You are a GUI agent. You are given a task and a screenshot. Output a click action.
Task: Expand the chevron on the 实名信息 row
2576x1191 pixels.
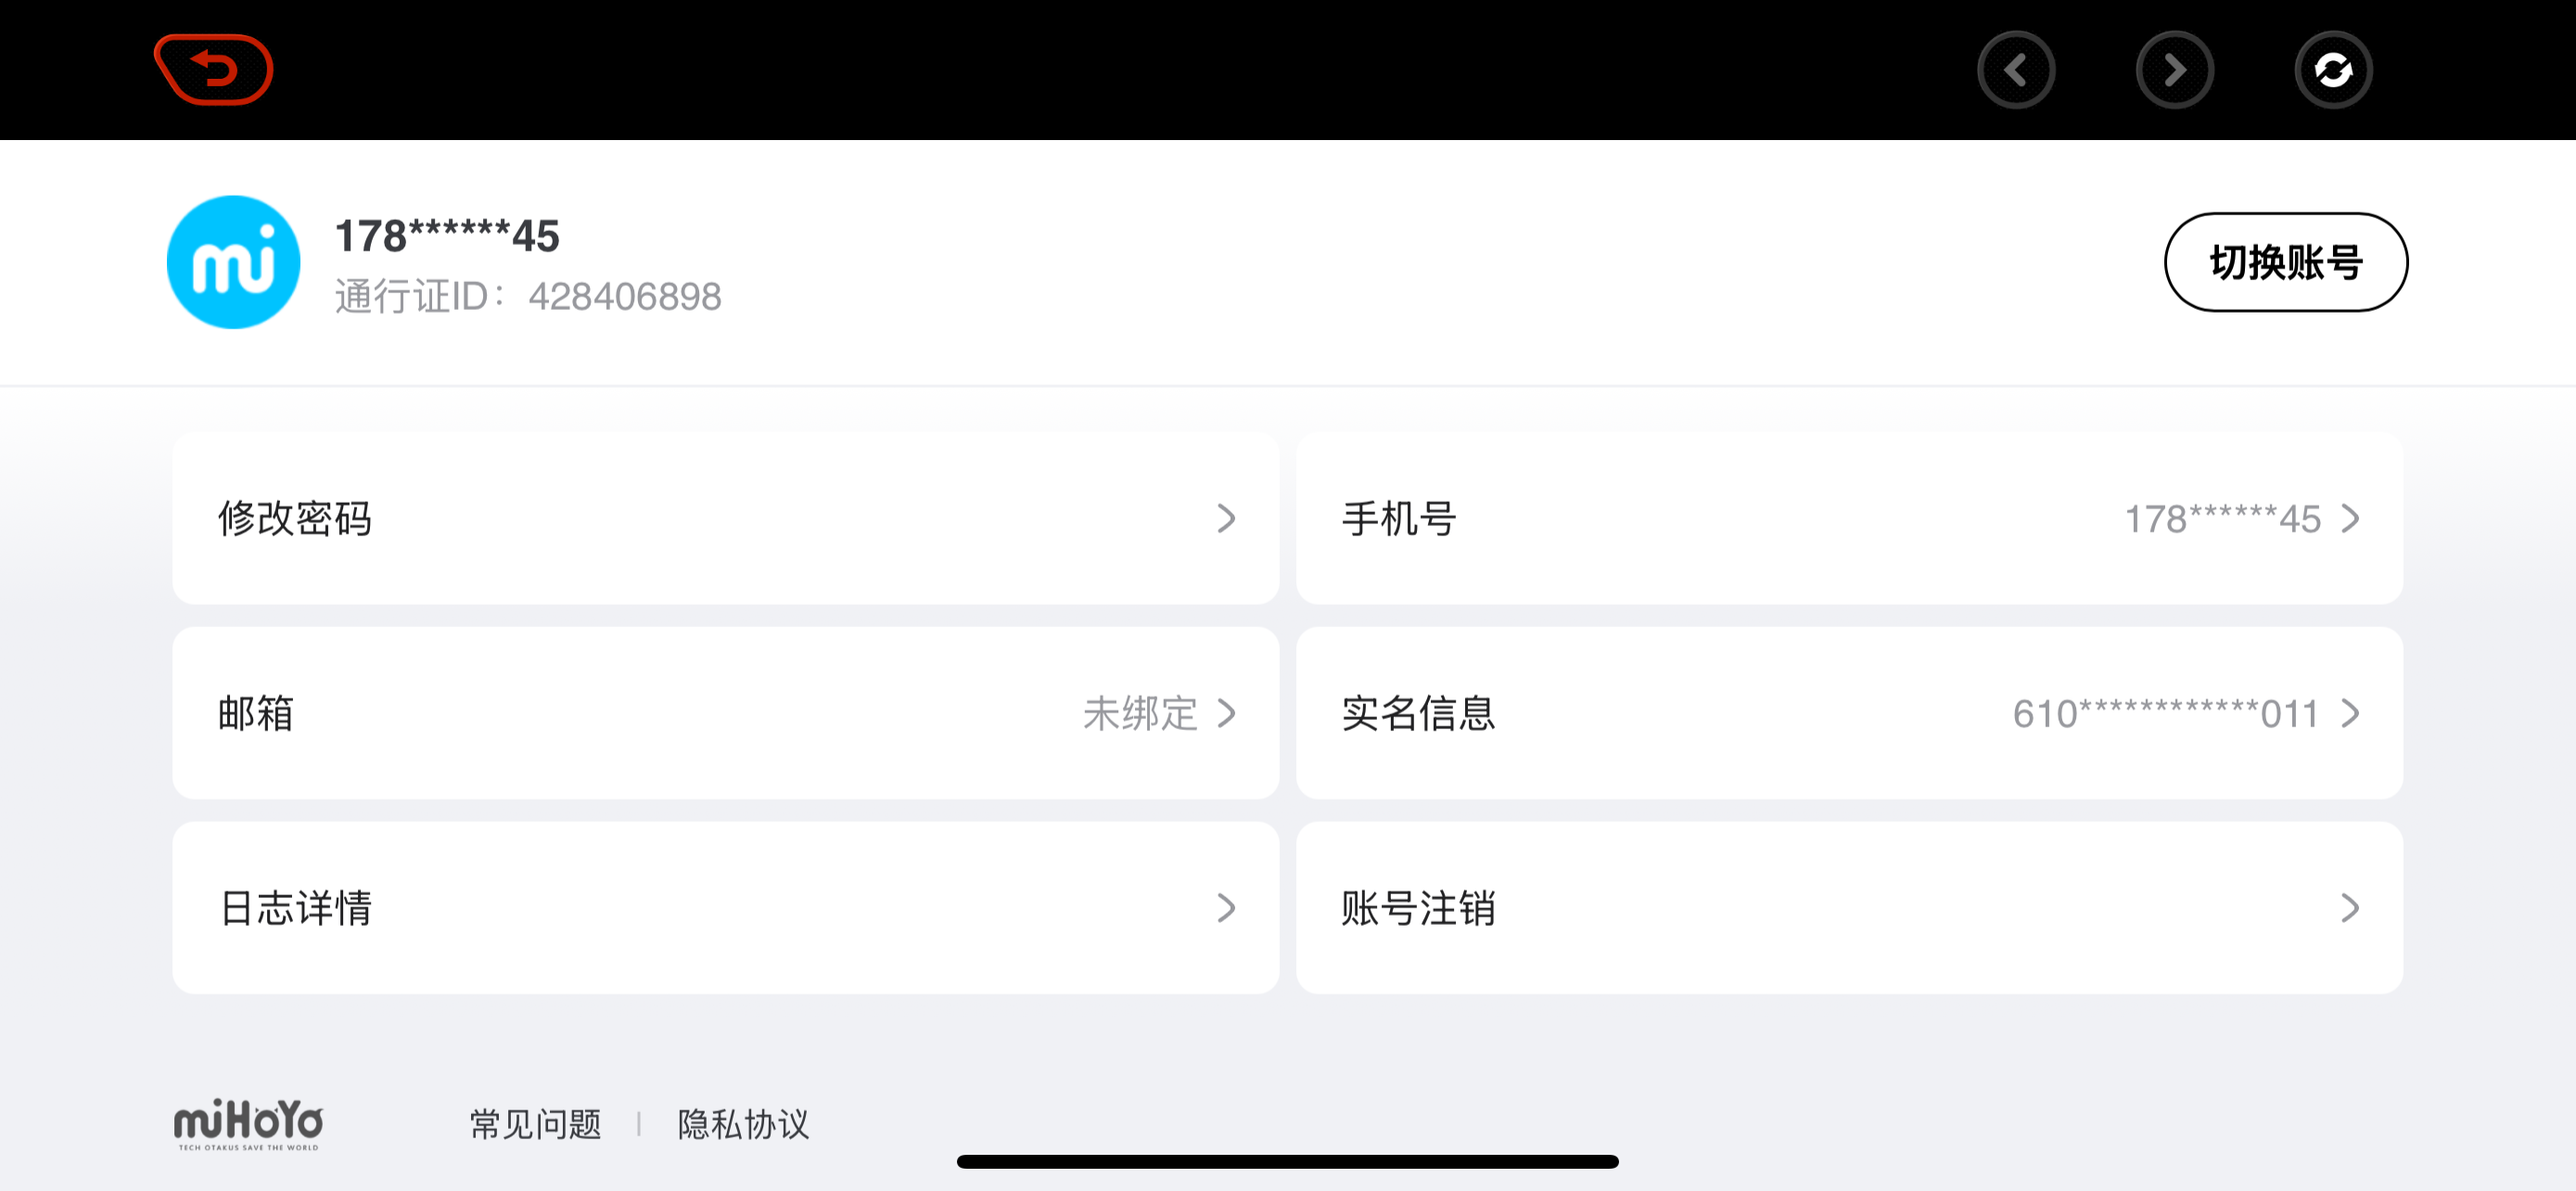pos(2350,713)
